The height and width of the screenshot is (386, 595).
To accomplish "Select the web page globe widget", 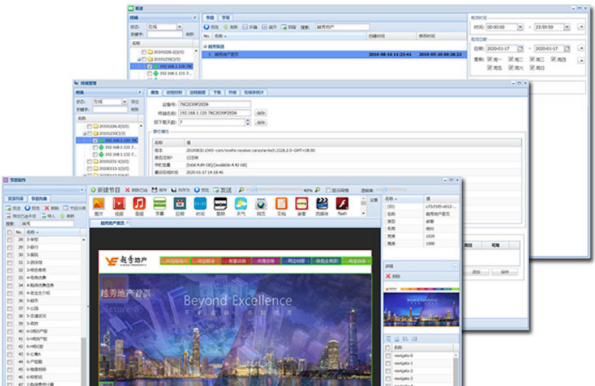I will click(261, 204).
